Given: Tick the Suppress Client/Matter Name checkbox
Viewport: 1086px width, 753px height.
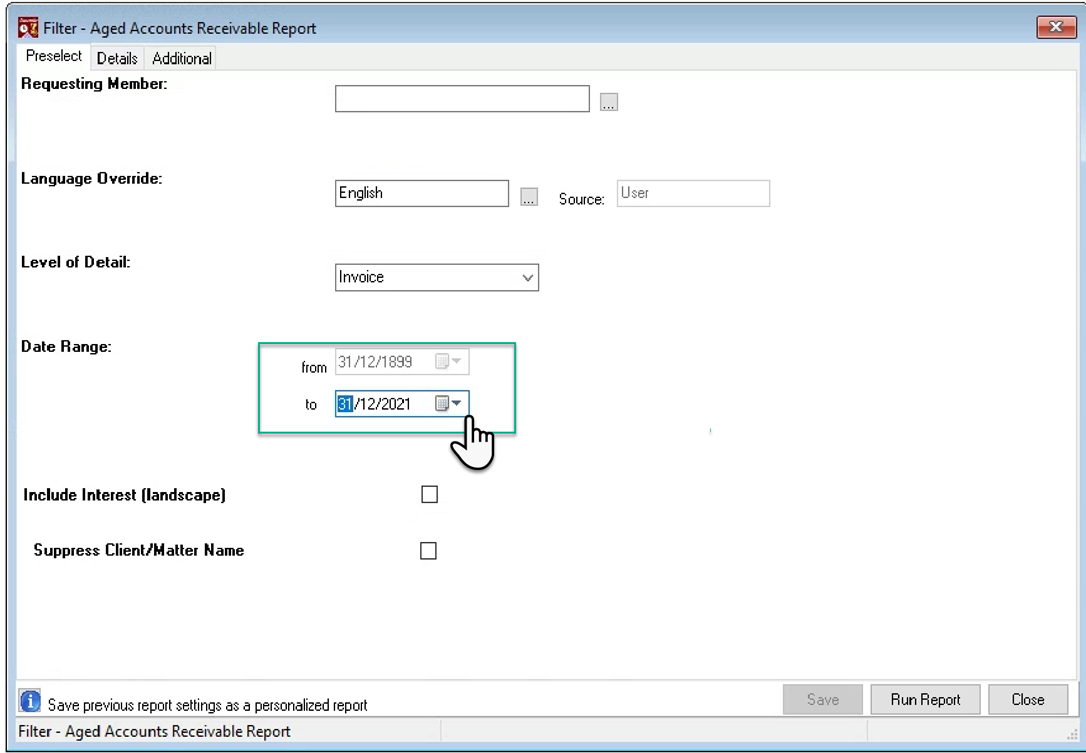Looking at the screenshot, I should pyautogui.click(x=429, y=551).
